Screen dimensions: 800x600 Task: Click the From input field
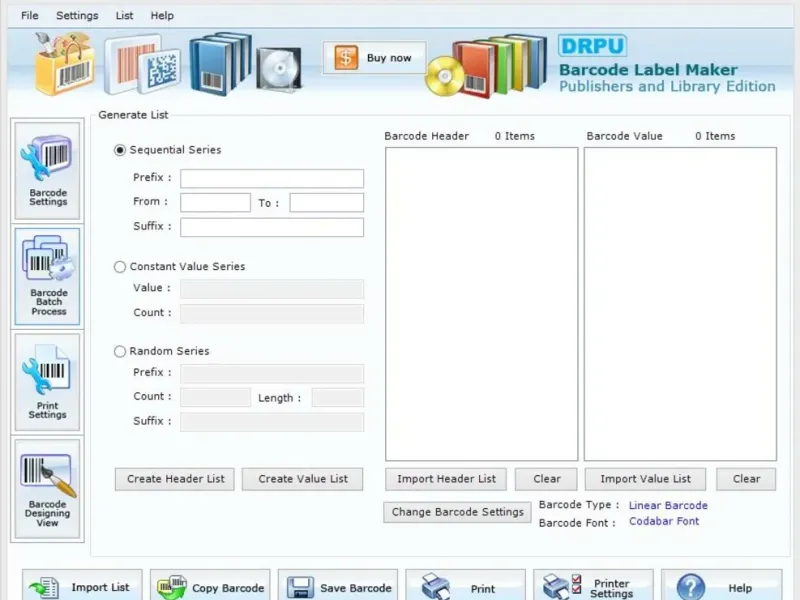[x=215, y=203]
